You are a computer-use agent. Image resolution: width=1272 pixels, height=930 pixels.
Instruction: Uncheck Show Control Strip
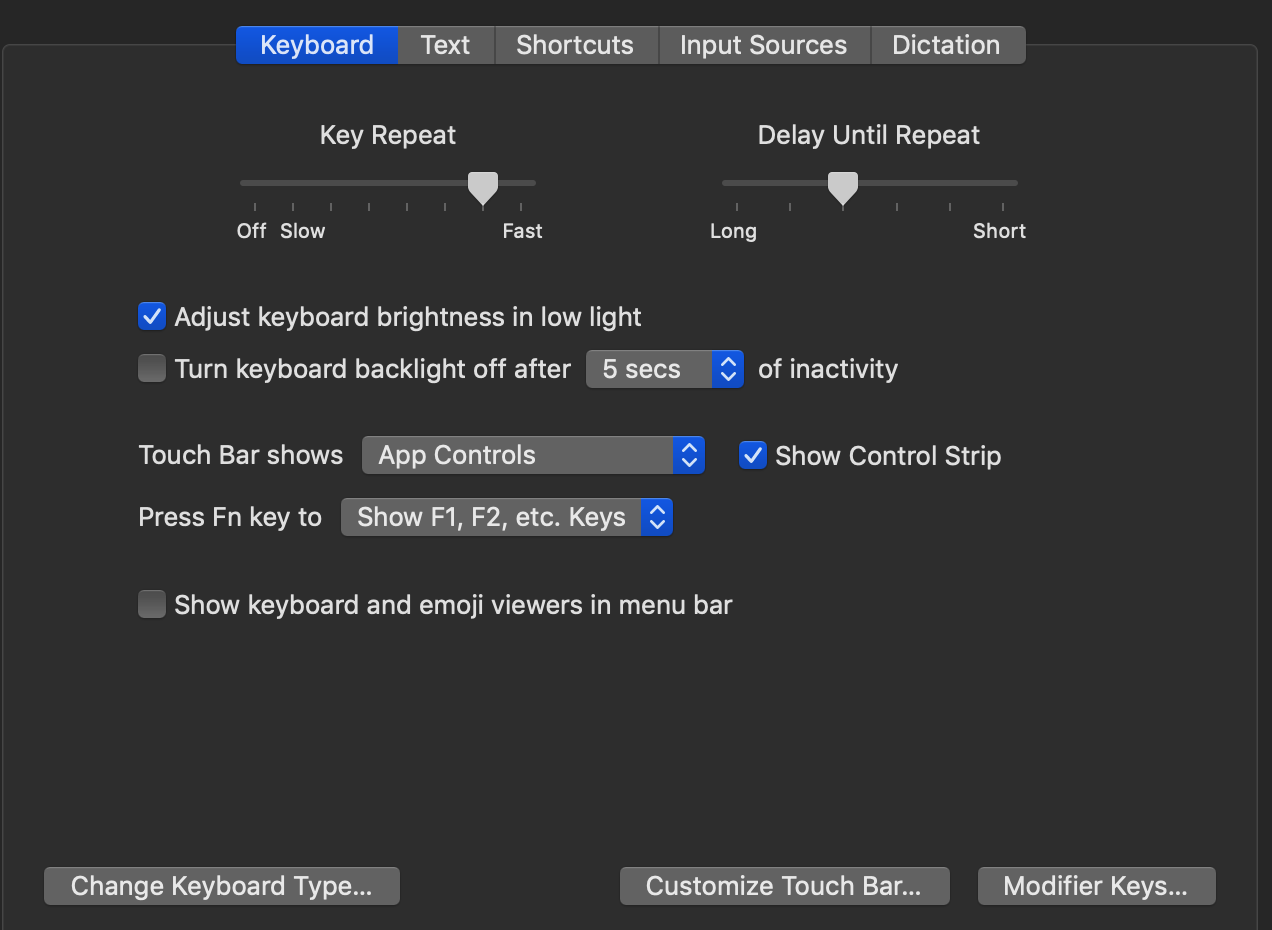pos(752,456)
